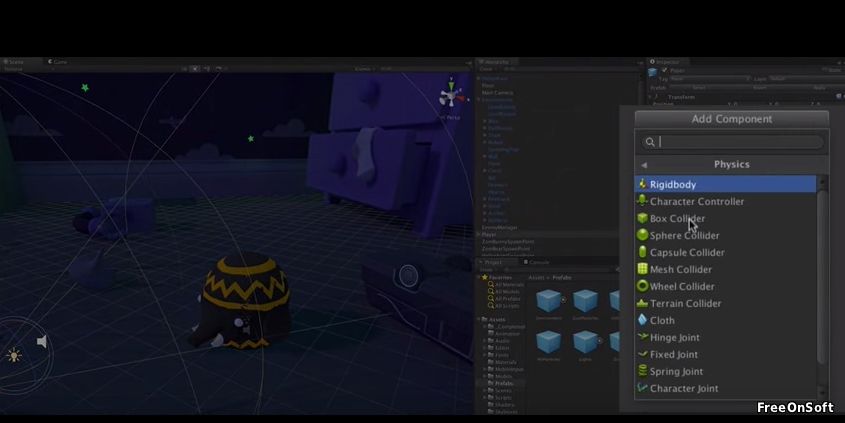Screen dimensions: 845x423
Task: Choose Character Controller from the Physics list
Action: (725, 202)
